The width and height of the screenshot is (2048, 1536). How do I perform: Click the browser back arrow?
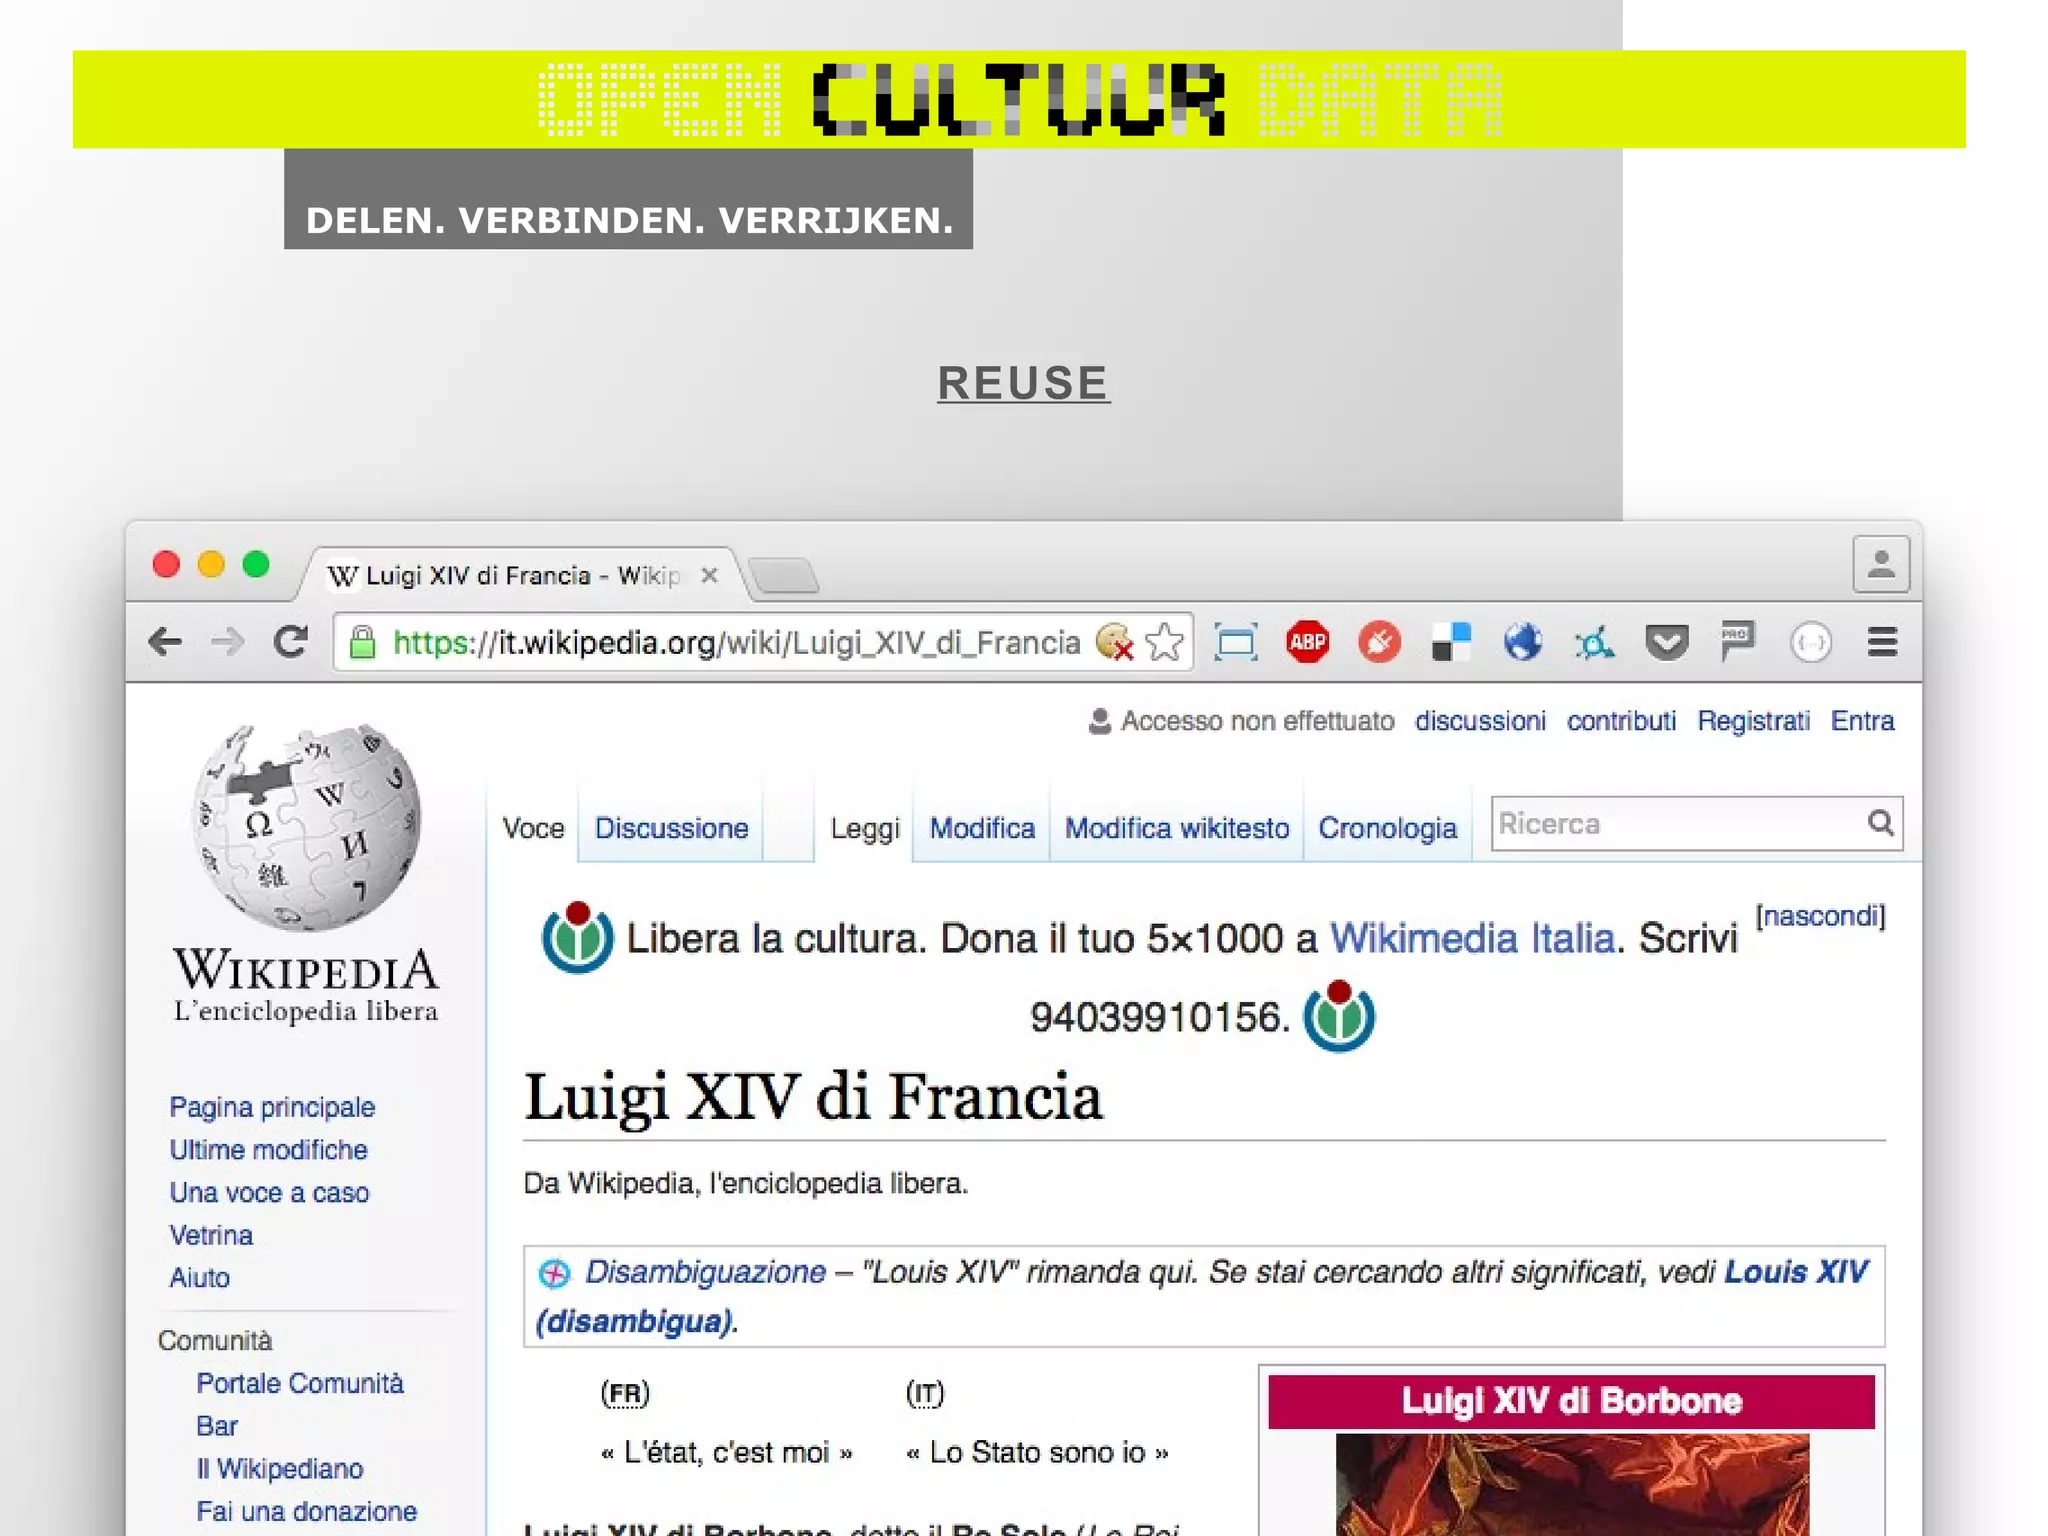[x=165, y=641]
